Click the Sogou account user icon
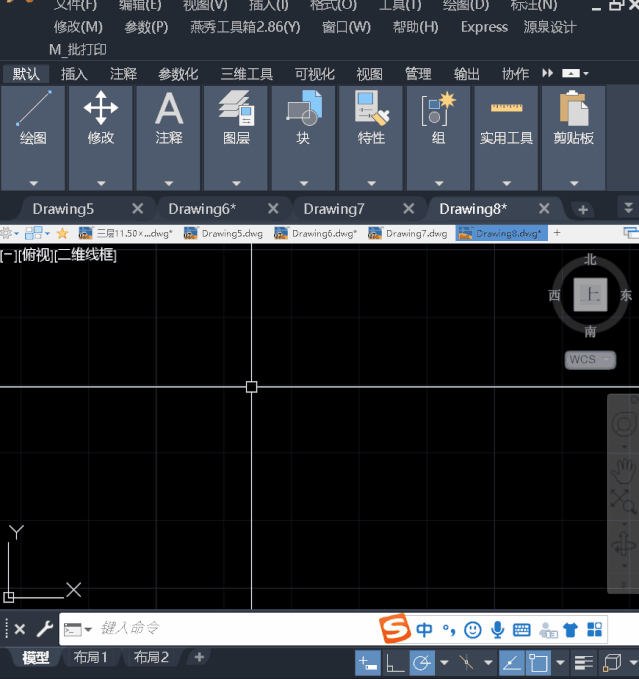The height and width of the screenshot is (679, 639). click(x=548, y=630)
